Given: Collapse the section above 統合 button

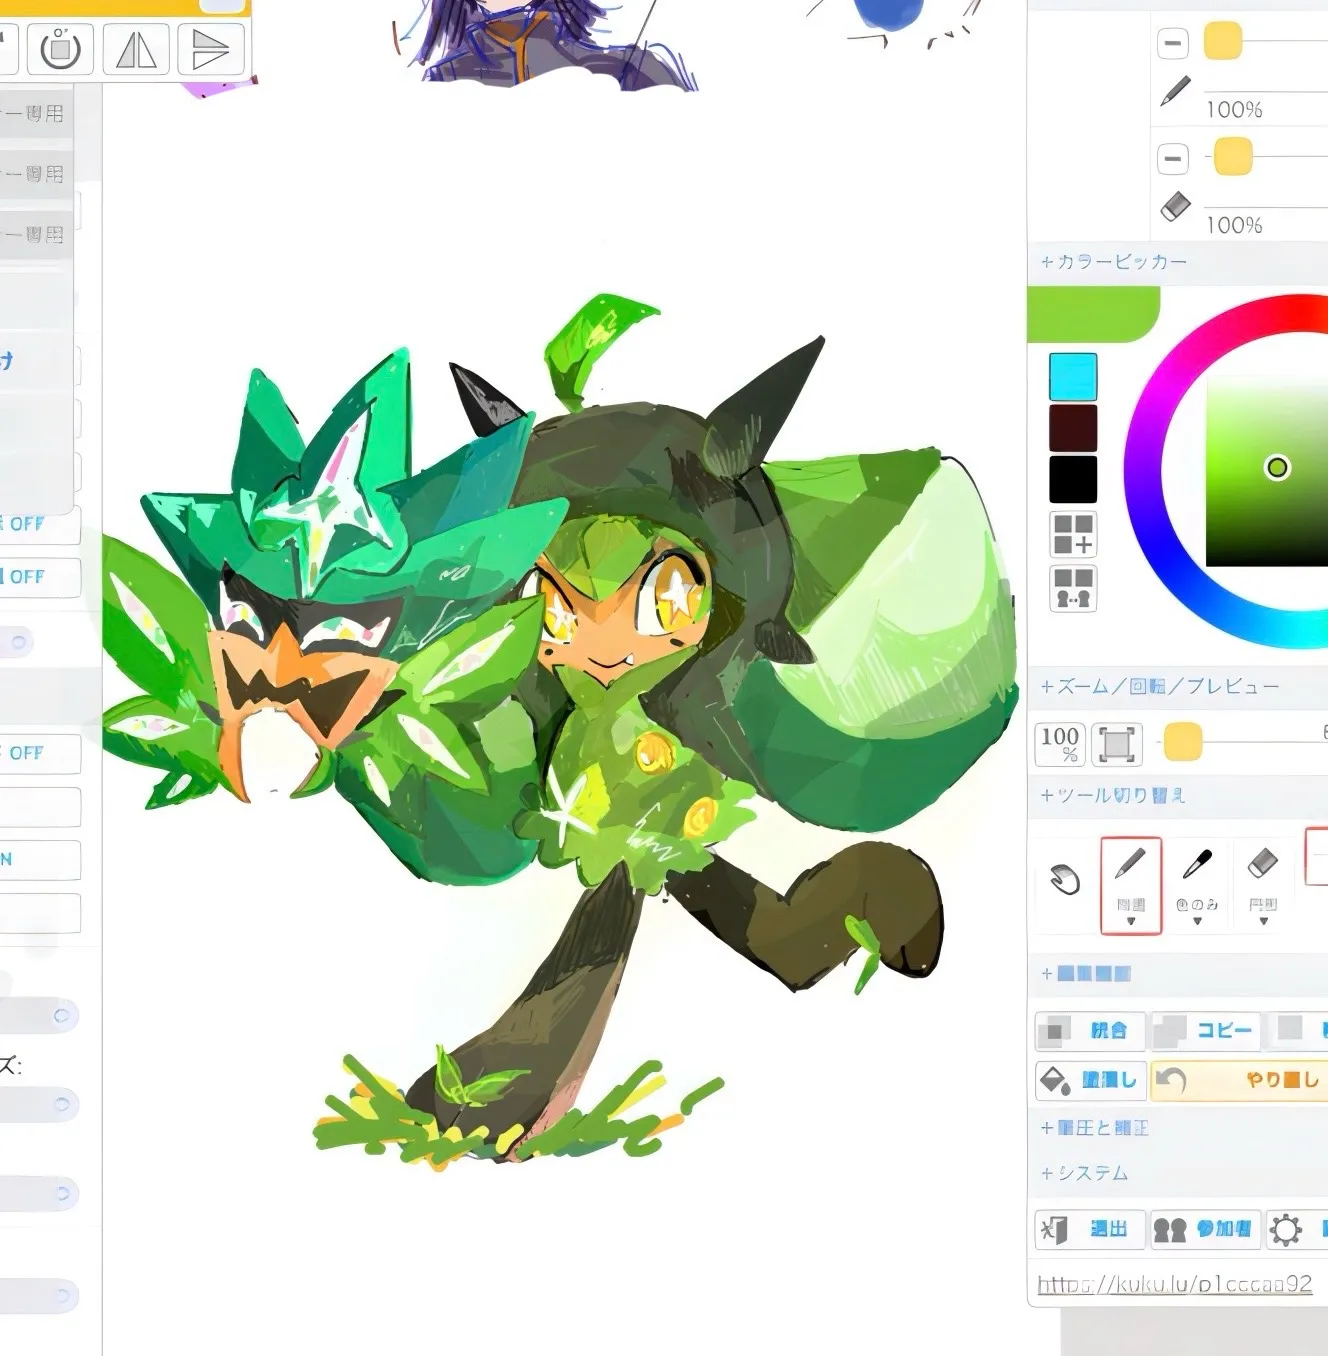Looking at the screenshot, I should [1086, 973].
